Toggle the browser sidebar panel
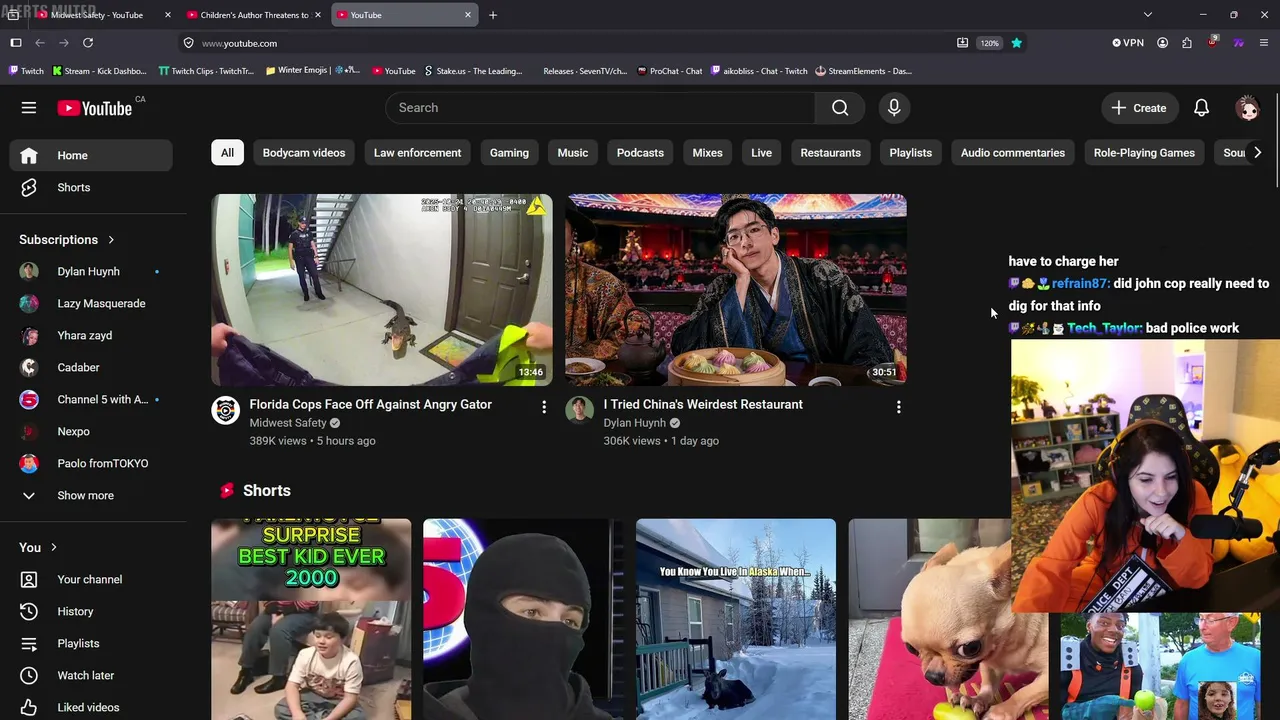This screenshot has width=1280, height=720. [x=16, y=43]
